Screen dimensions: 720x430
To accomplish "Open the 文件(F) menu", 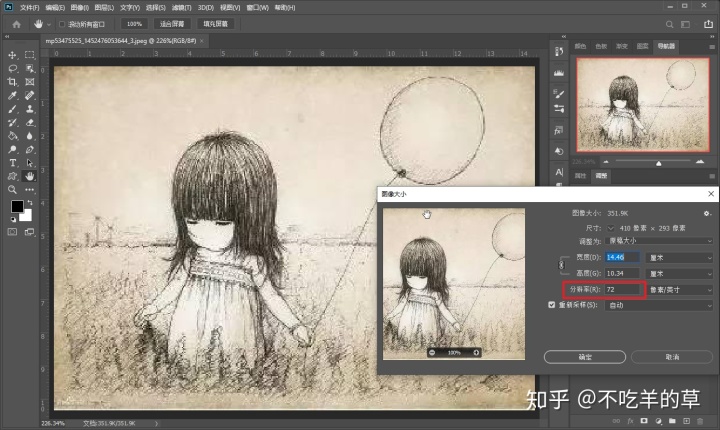I will tap(29, 7).
